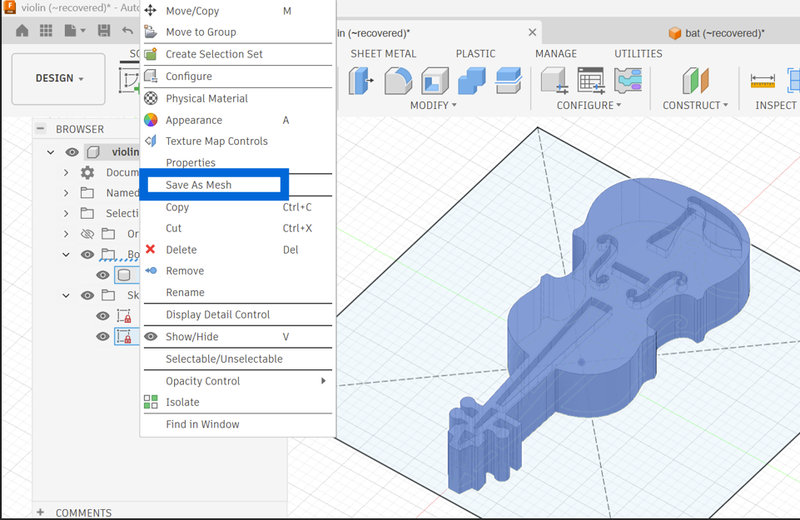Go to the Home icon in toolbar
The width and height of the screenshot is (800, 520).
(x=22, y=31)
